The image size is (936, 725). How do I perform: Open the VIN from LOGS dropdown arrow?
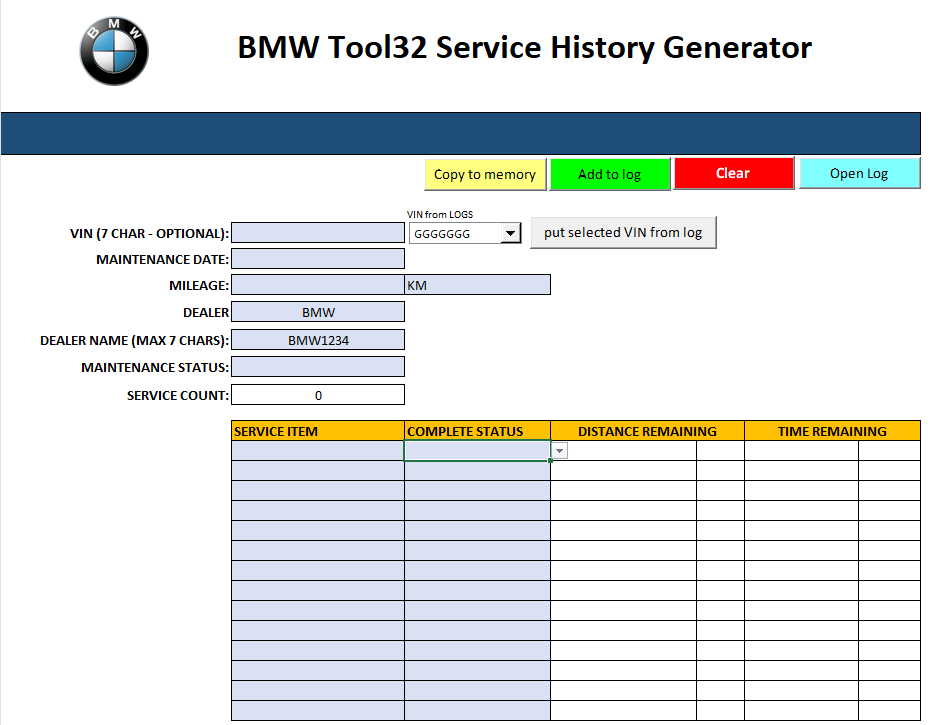(510, 233)
